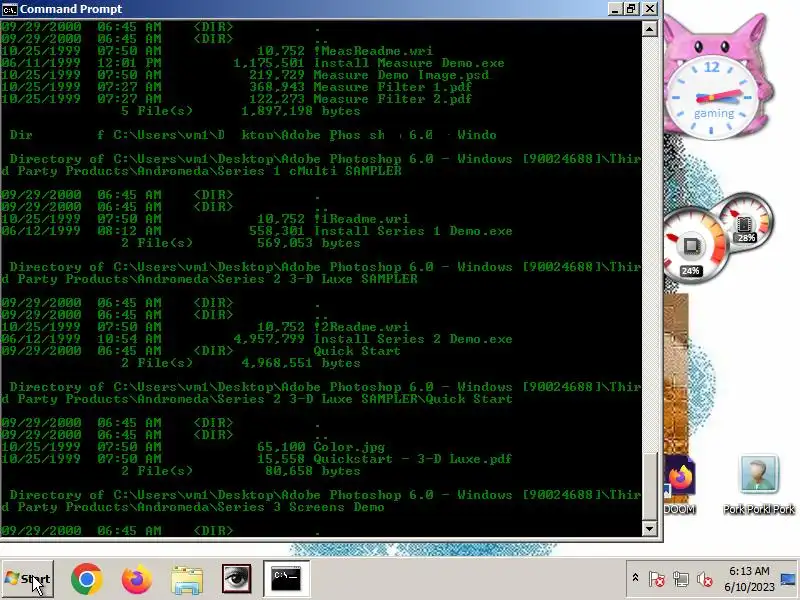Click the 'Quick Start' directory entry
This screenshot has width=800, height=600.
(x=357, y=351)
